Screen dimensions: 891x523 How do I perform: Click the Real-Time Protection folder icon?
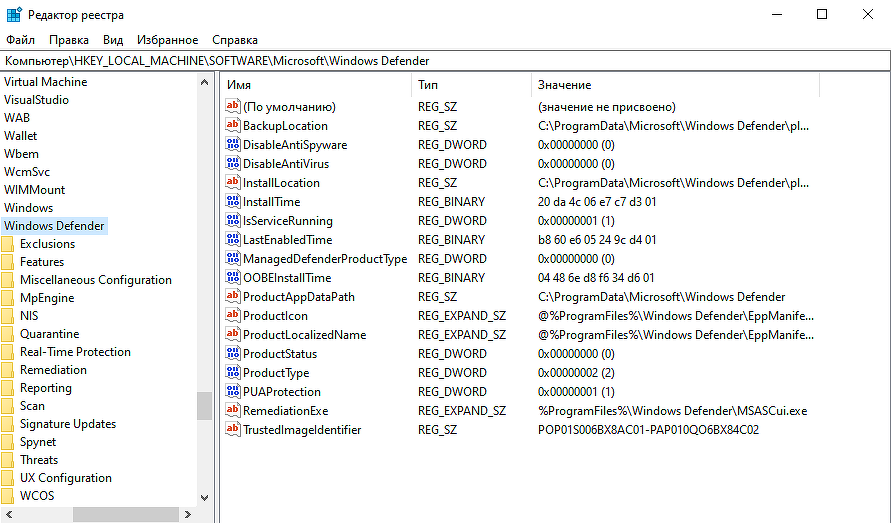[x=9, y=352]
